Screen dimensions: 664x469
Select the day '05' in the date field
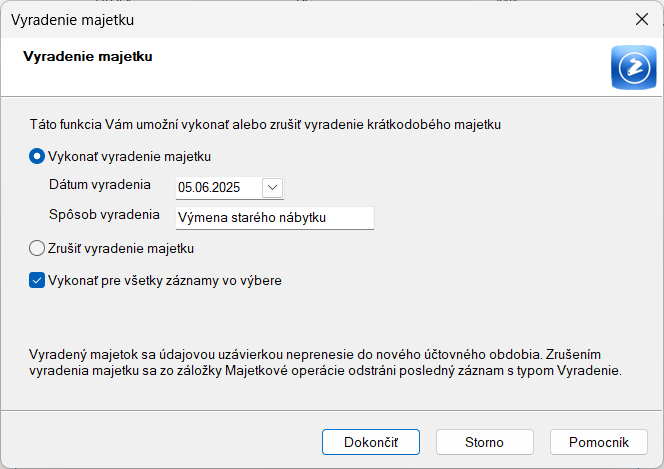coord(184,188)
